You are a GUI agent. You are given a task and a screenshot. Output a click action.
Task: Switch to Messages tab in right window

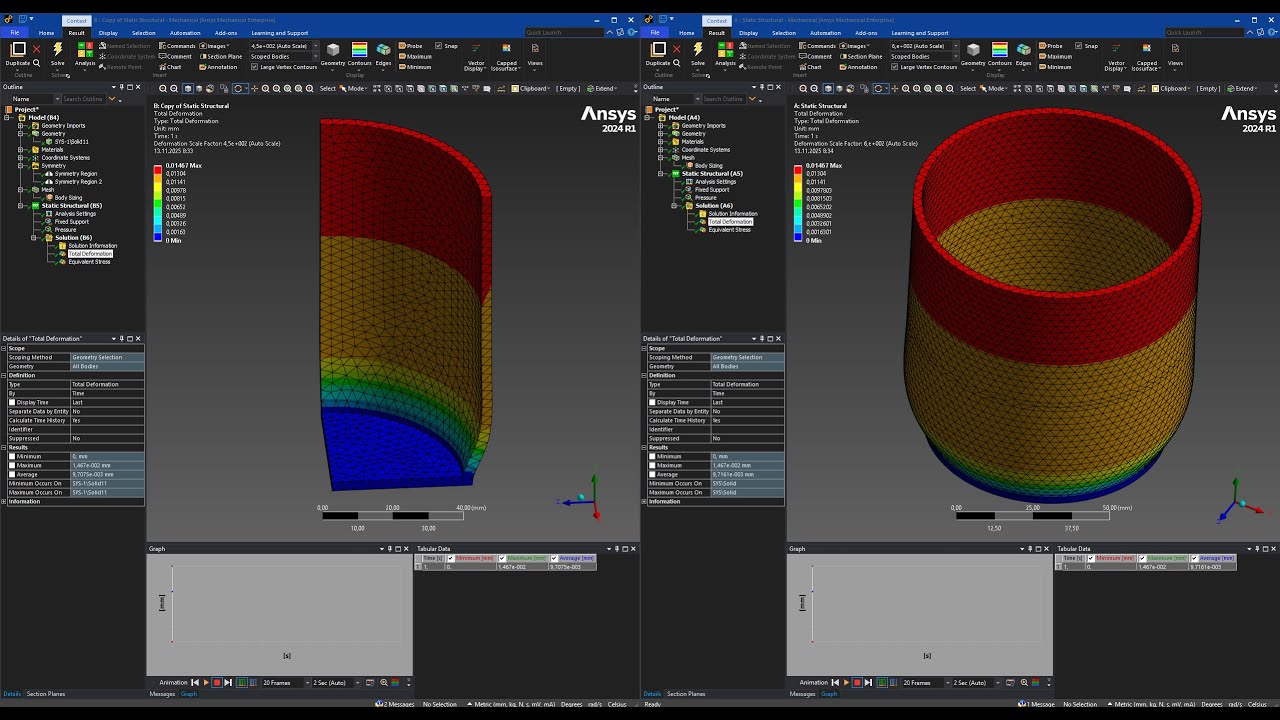click(802, 693)
